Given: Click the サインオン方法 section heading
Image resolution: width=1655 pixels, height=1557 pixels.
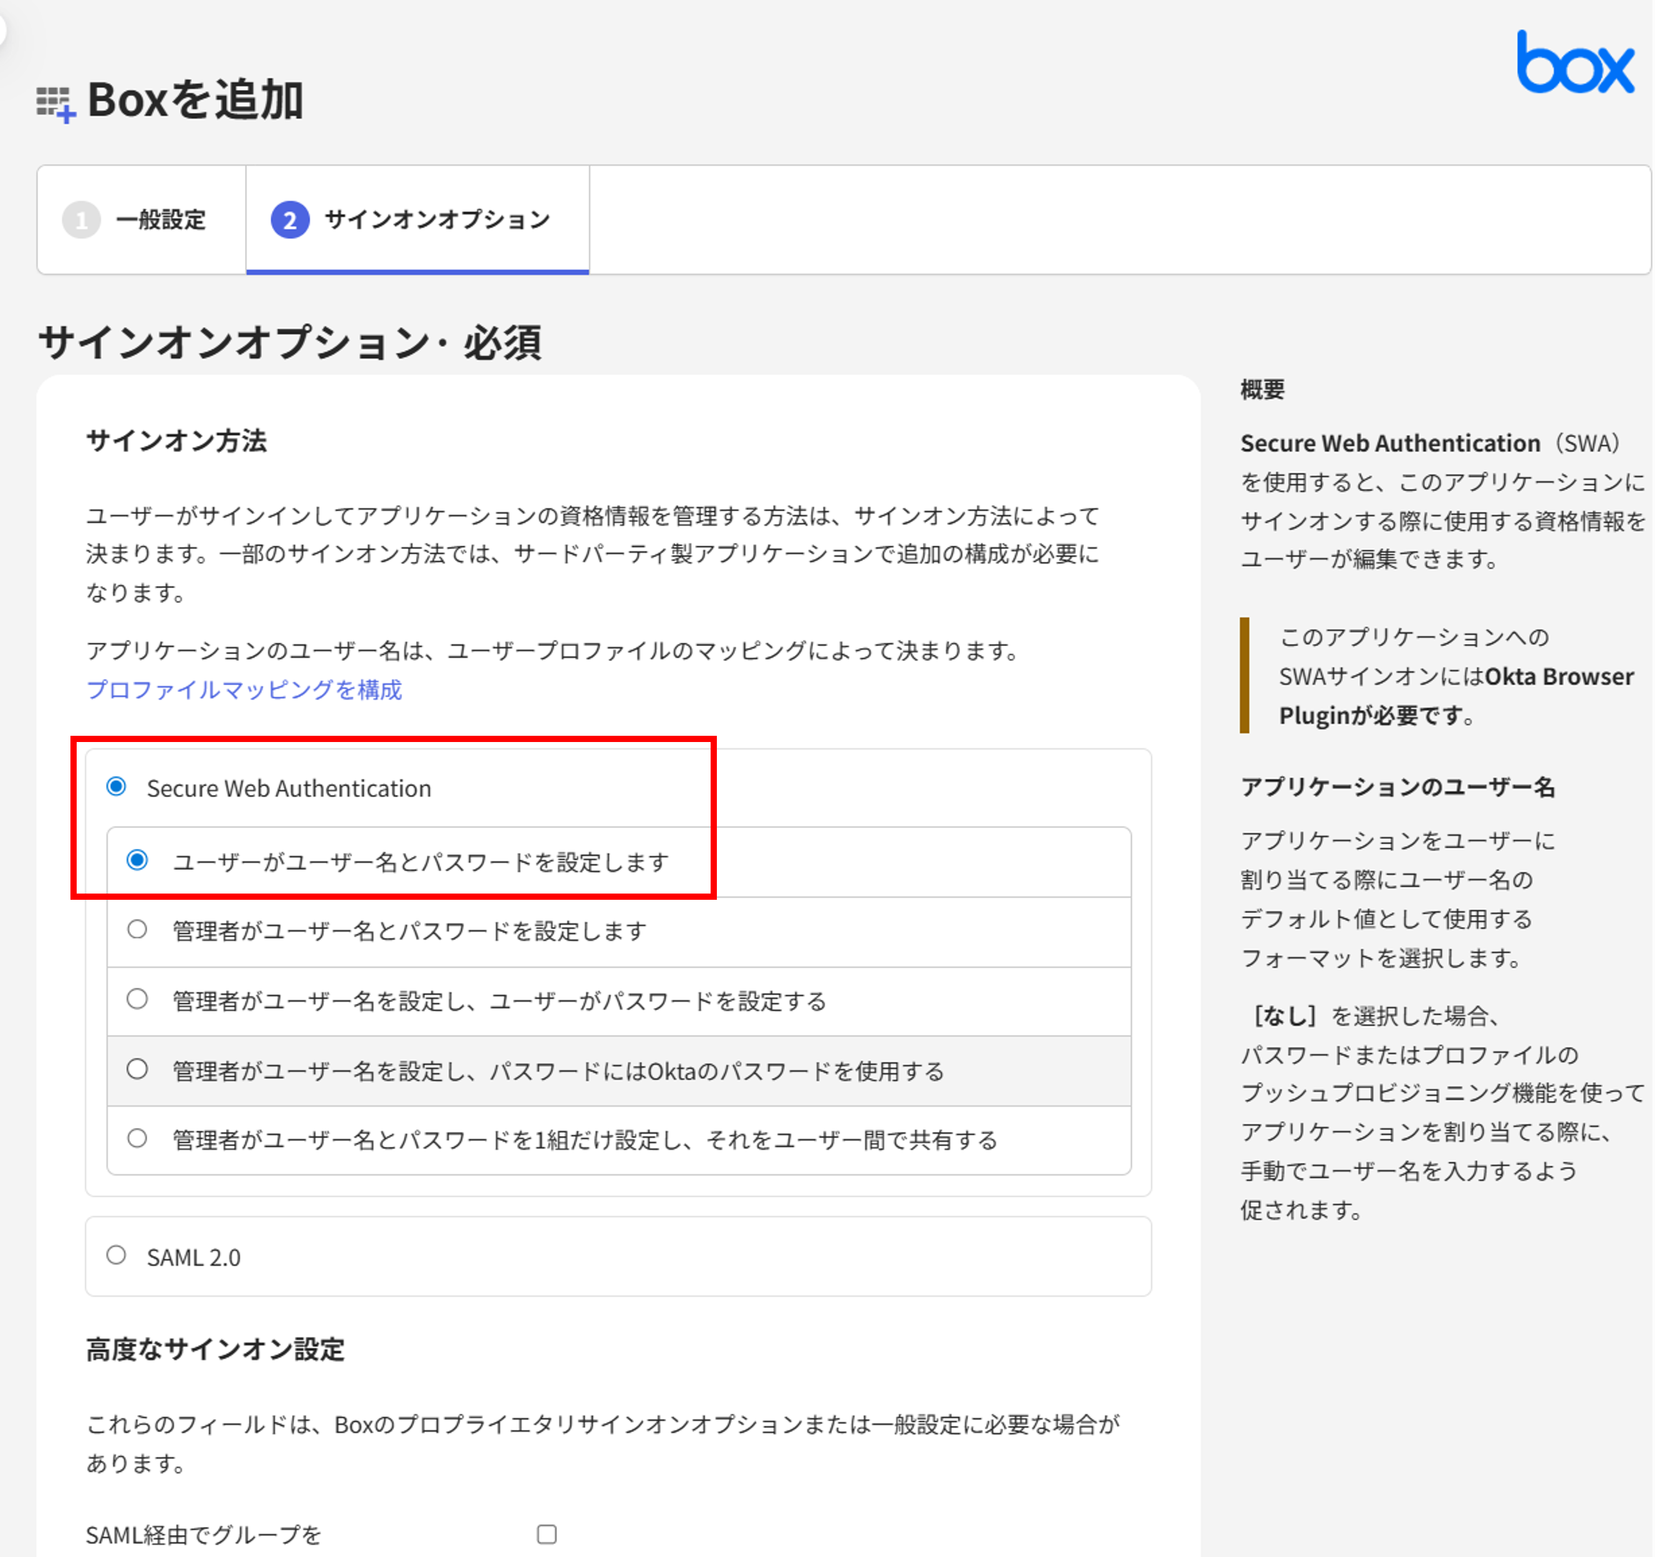Looking at the screenshot, I should (x=176, y=441).
